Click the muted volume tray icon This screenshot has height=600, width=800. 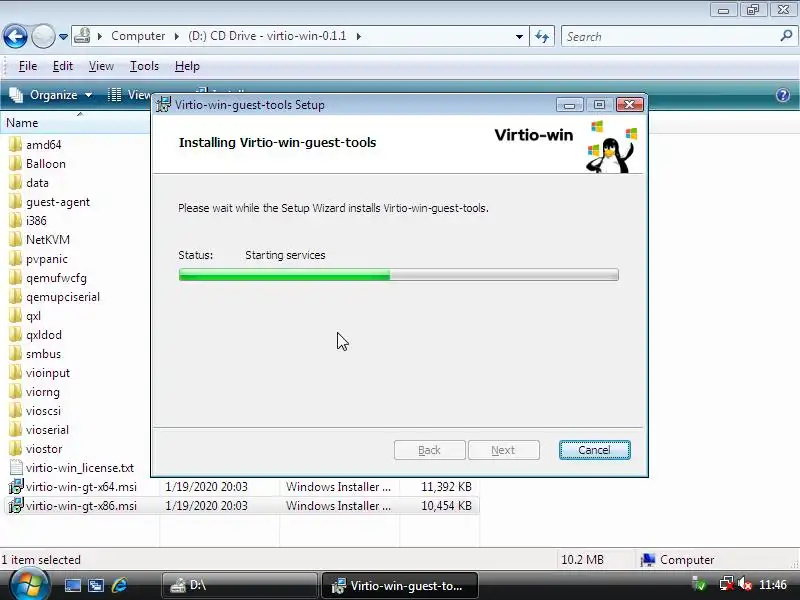click(745, 584)
